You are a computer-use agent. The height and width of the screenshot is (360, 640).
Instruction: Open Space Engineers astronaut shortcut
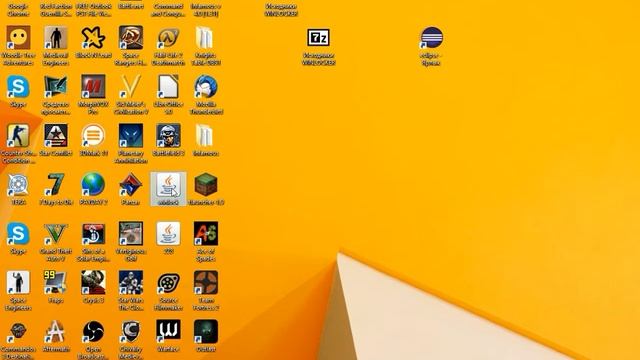coord(18,282)
